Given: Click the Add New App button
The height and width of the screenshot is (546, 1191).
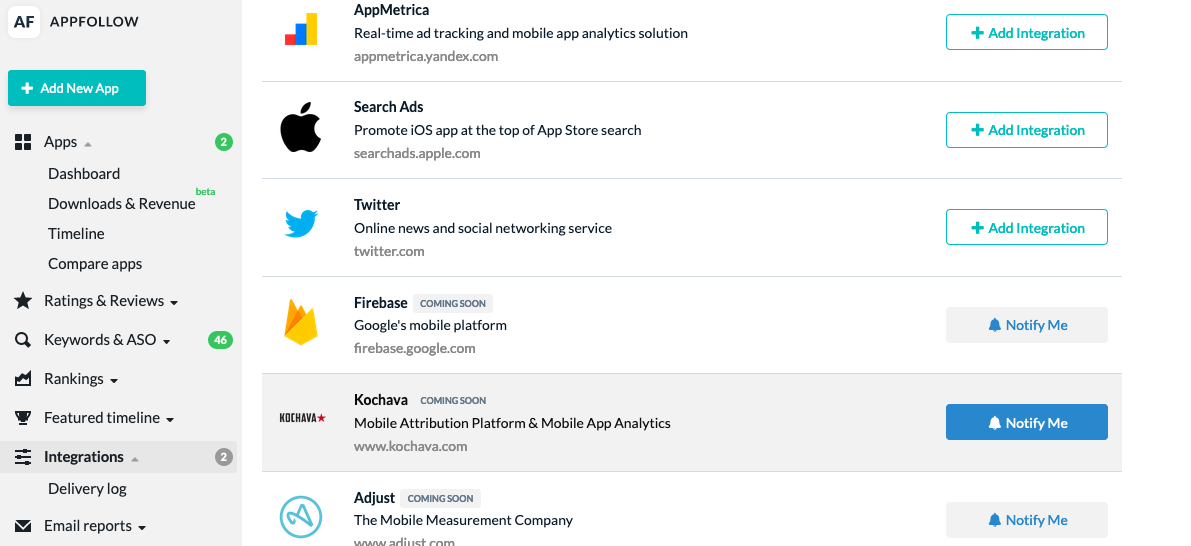Looking at the screenshot, I should coord(77,88).
